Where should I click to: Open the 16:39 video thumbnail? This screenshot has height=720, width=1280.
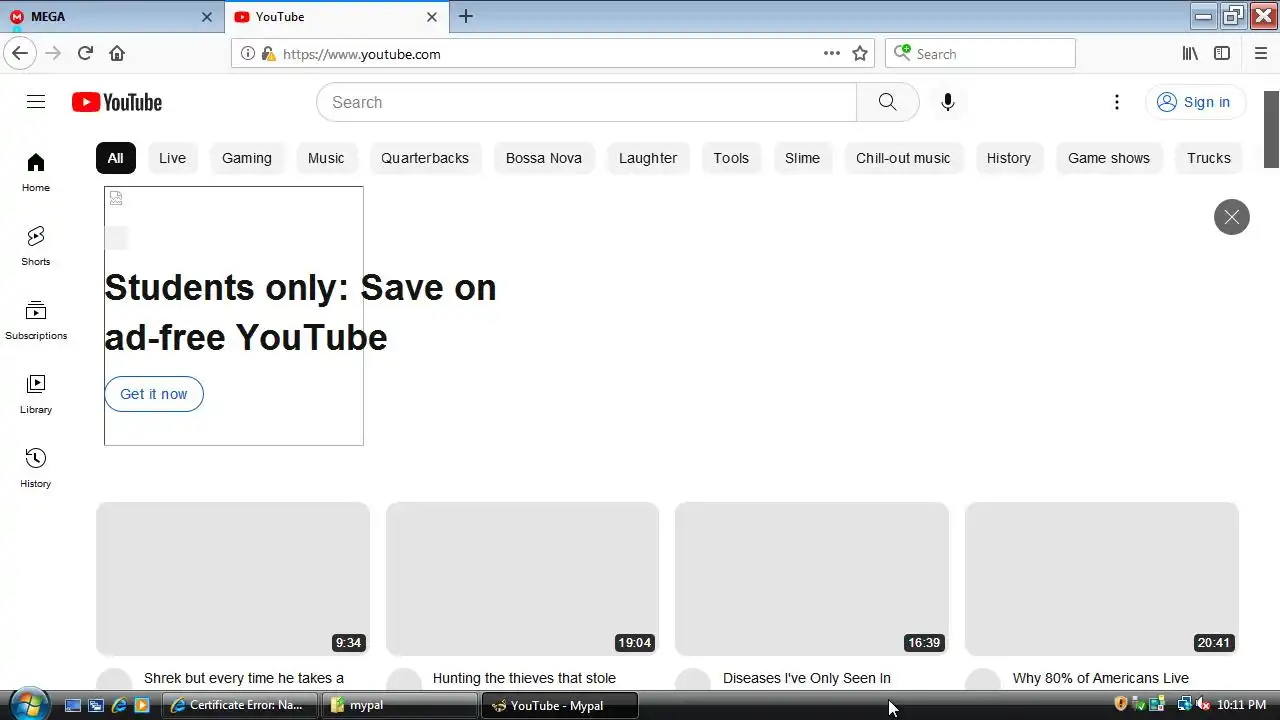(x=812, y=579)
